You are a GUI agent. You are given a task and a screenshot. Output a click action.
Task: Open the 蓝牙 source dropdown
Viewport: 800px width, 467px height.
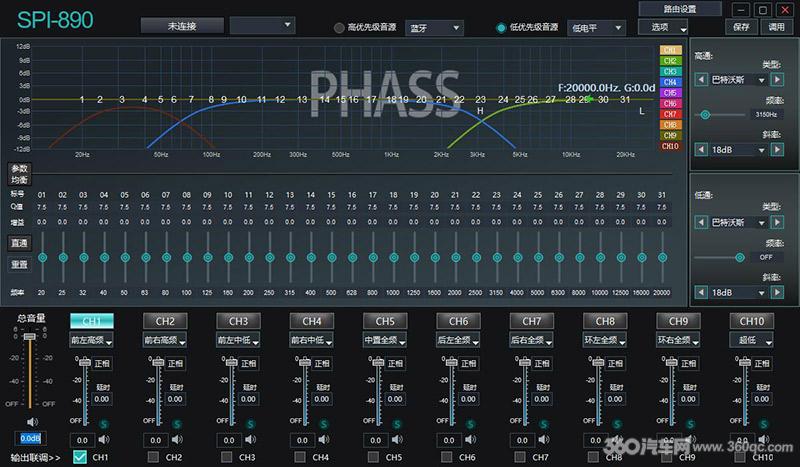pos(434,28)
